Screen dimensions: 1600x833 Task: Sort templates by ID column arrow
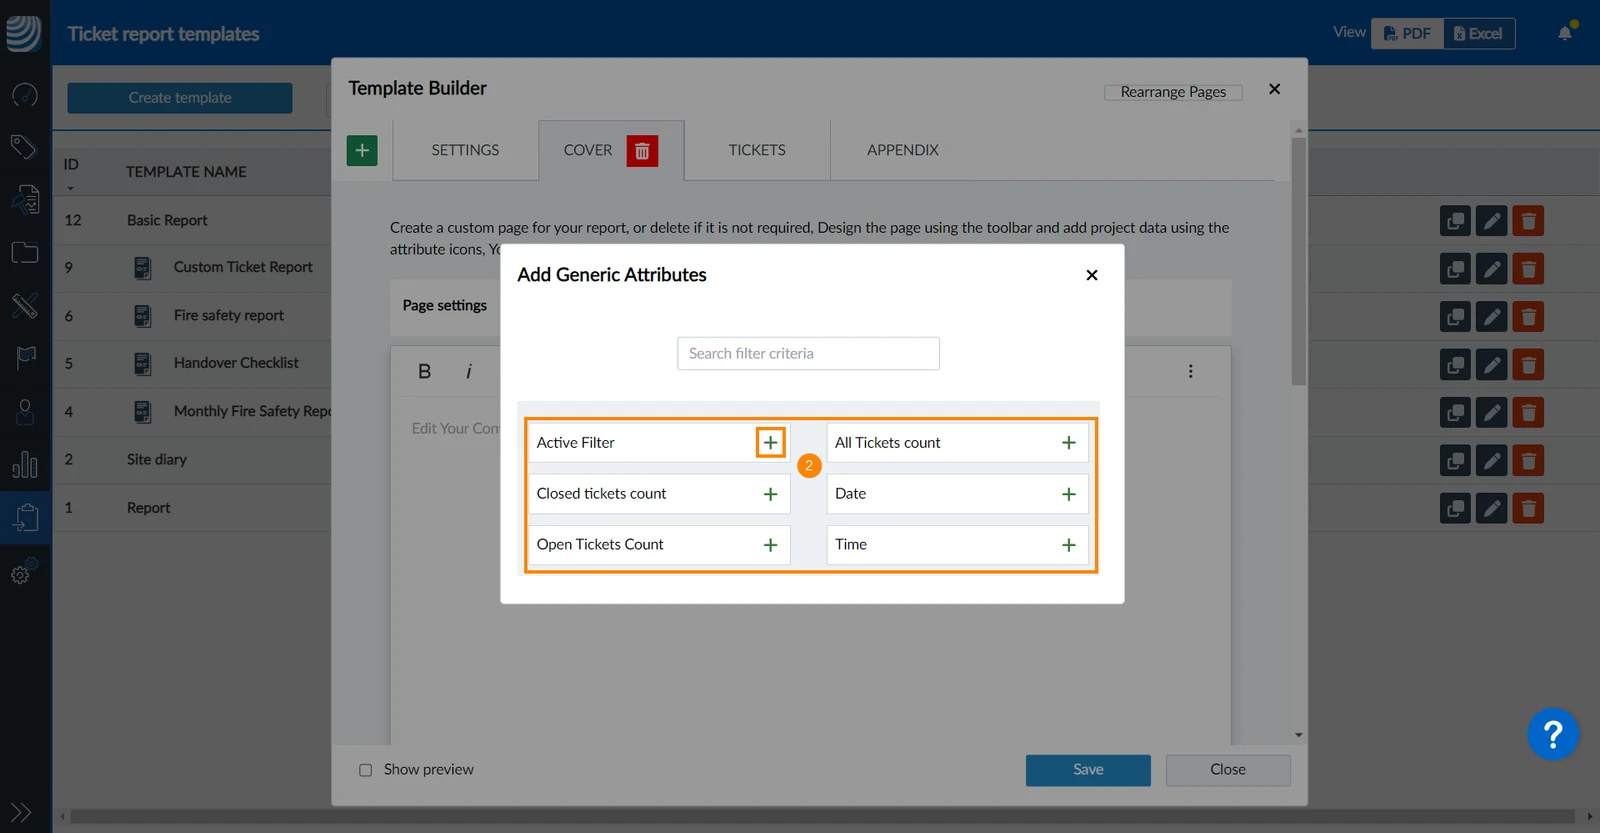click(x=71, y=188)
